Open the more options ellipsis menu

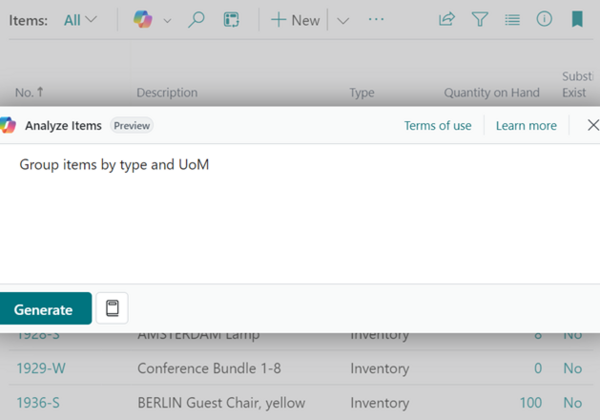click(376, 19)
